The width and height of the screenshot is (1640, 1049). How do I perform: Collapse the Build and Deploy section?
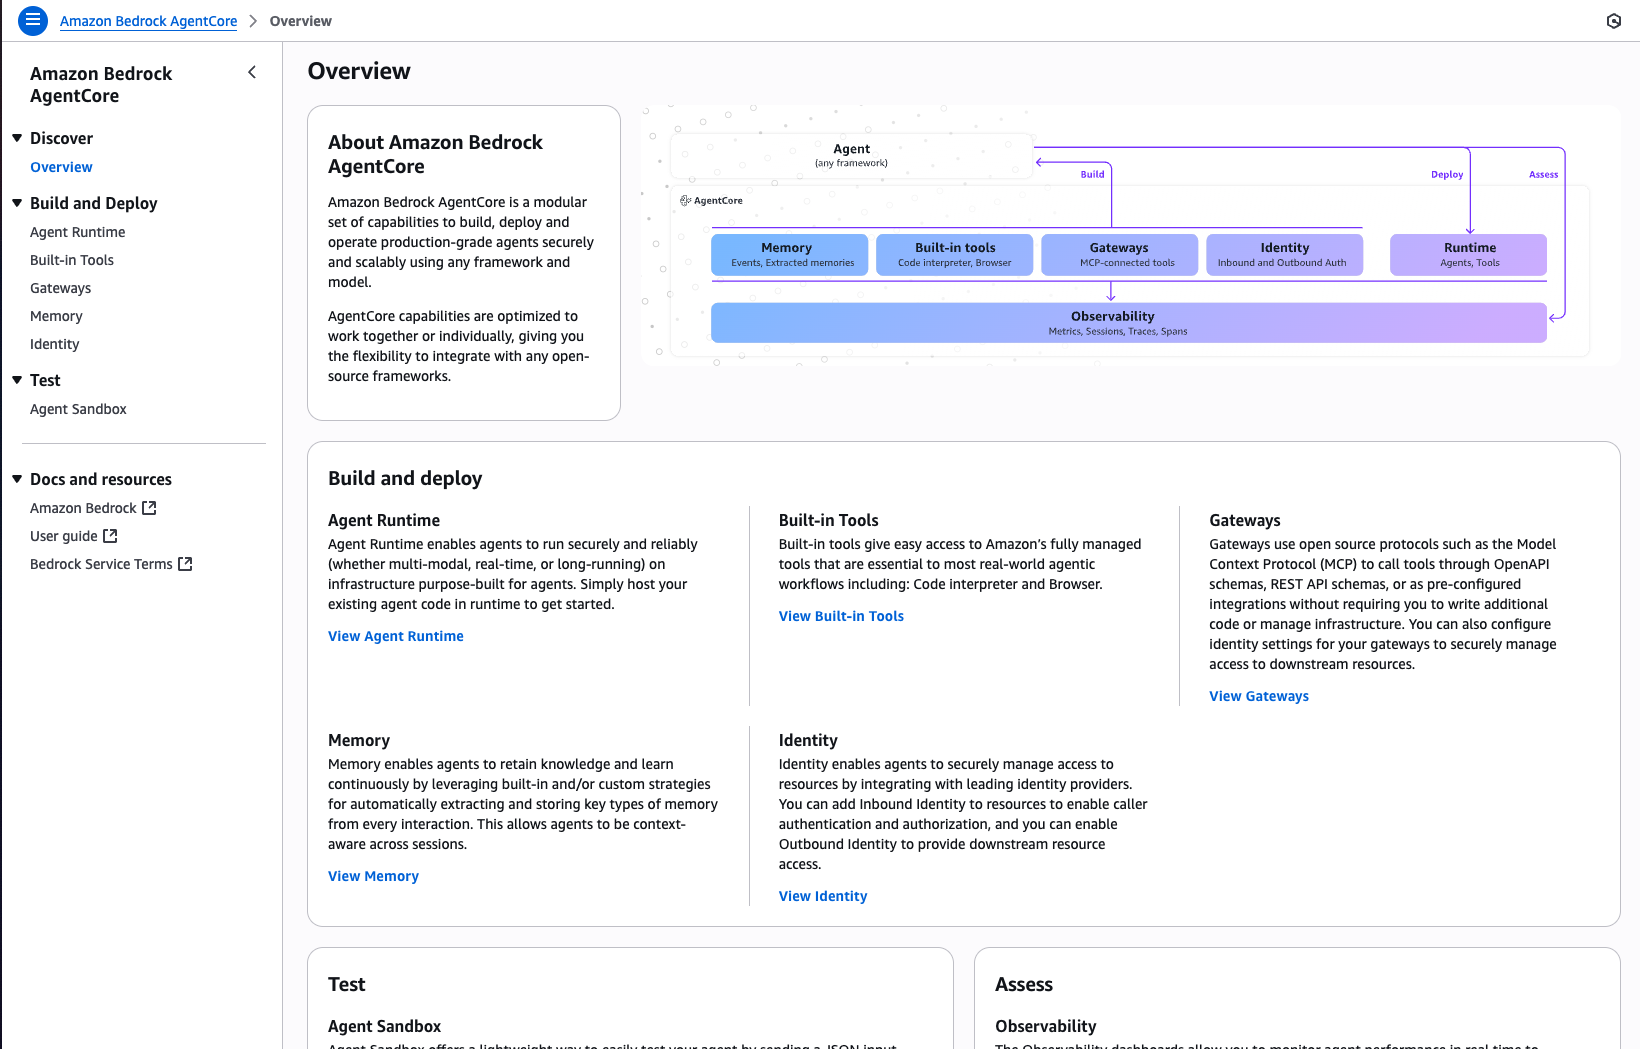pos(16,202)
